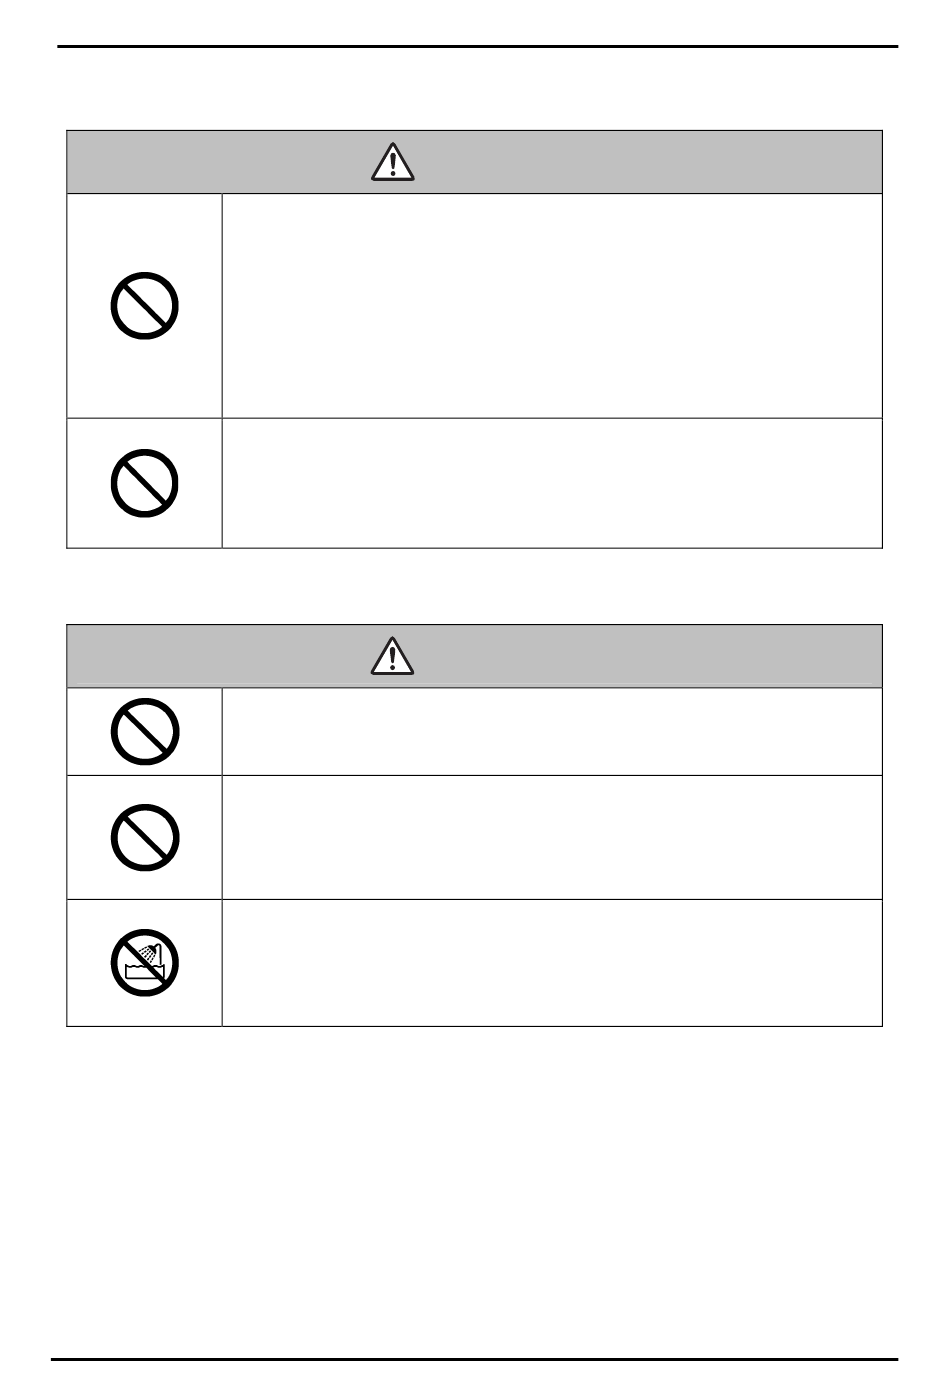The width and height of the screenshot is (950, 1395).
Task: Click the warning triangle in the lower table header
Action: [x=393, y=656]
